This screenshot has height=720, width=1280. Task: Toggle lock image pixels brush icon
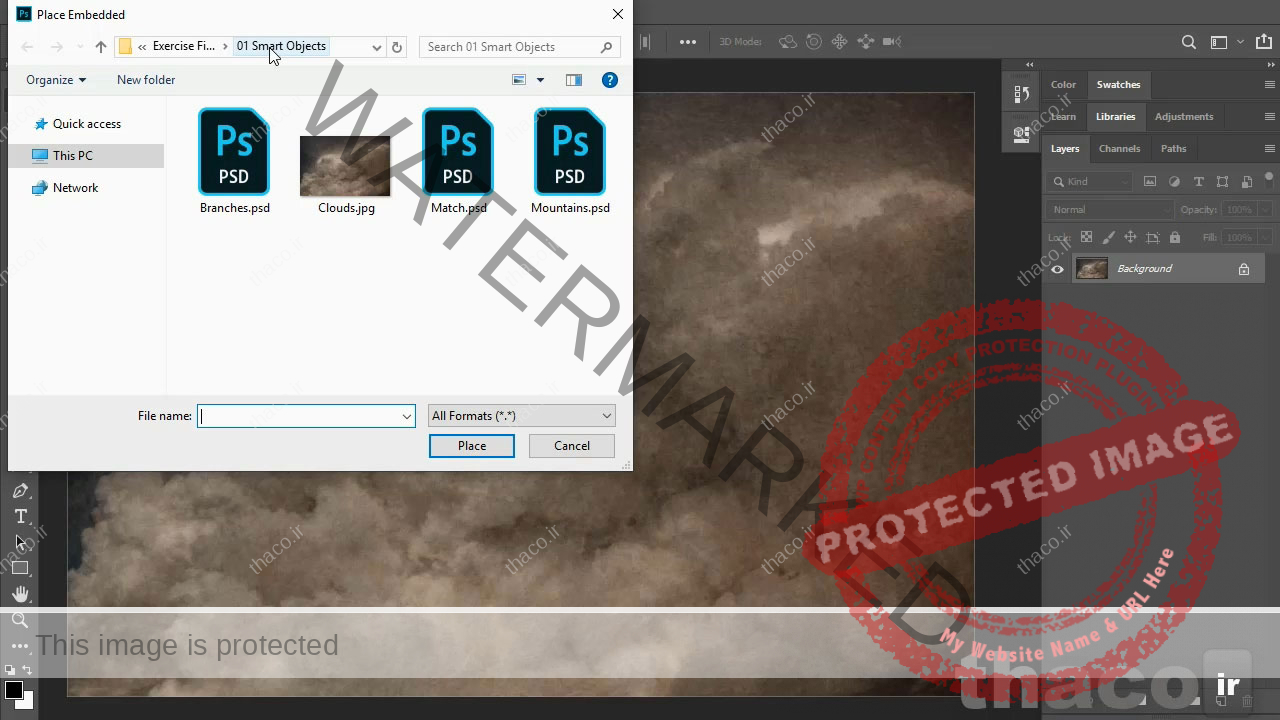pos(1108,237)
